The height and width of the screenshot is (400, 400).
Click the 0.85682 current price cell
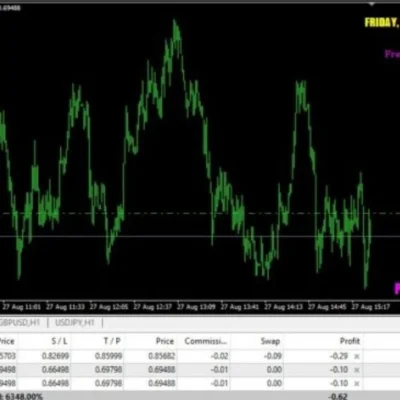pyautogui.click(x=162, y=356)
